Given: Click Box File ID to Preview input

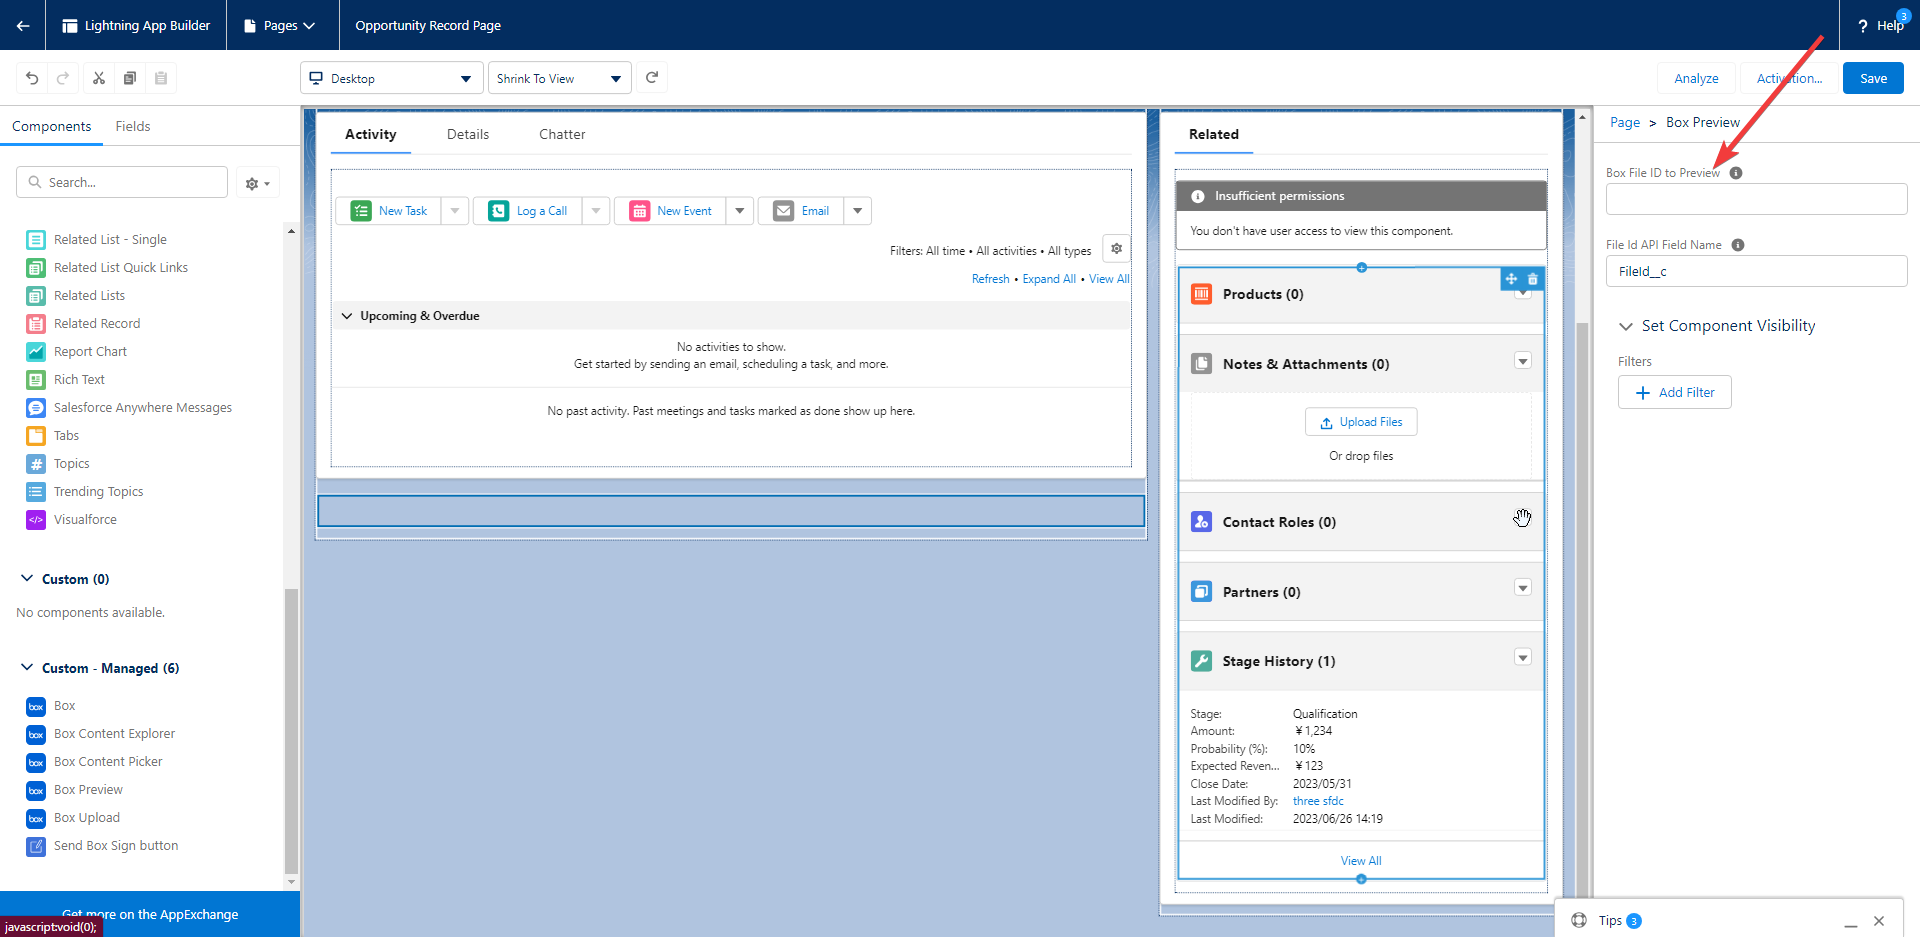Looking at the screenshot, I should 1756,199.
